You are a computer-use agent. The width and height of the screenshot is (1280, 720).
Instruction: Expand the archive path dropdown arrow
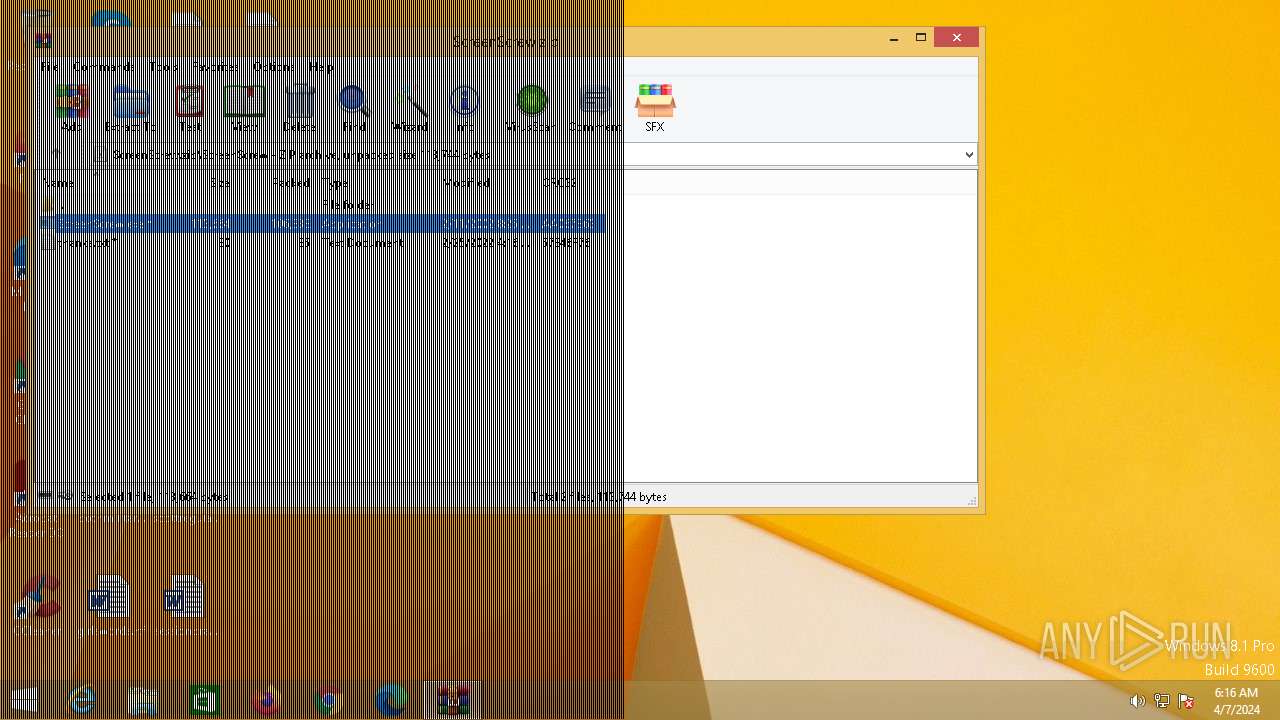pos(968,155)
